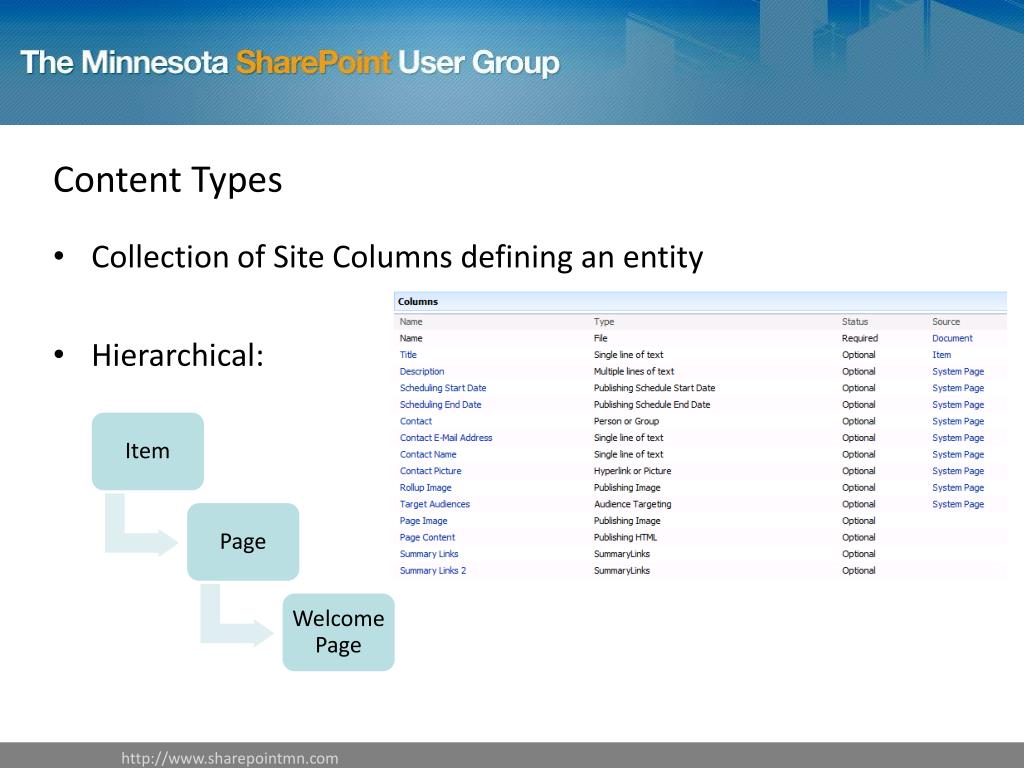Click the Page Image column link
The image size is (1024, 768).
pyautogui.click(x=423, y=521)
